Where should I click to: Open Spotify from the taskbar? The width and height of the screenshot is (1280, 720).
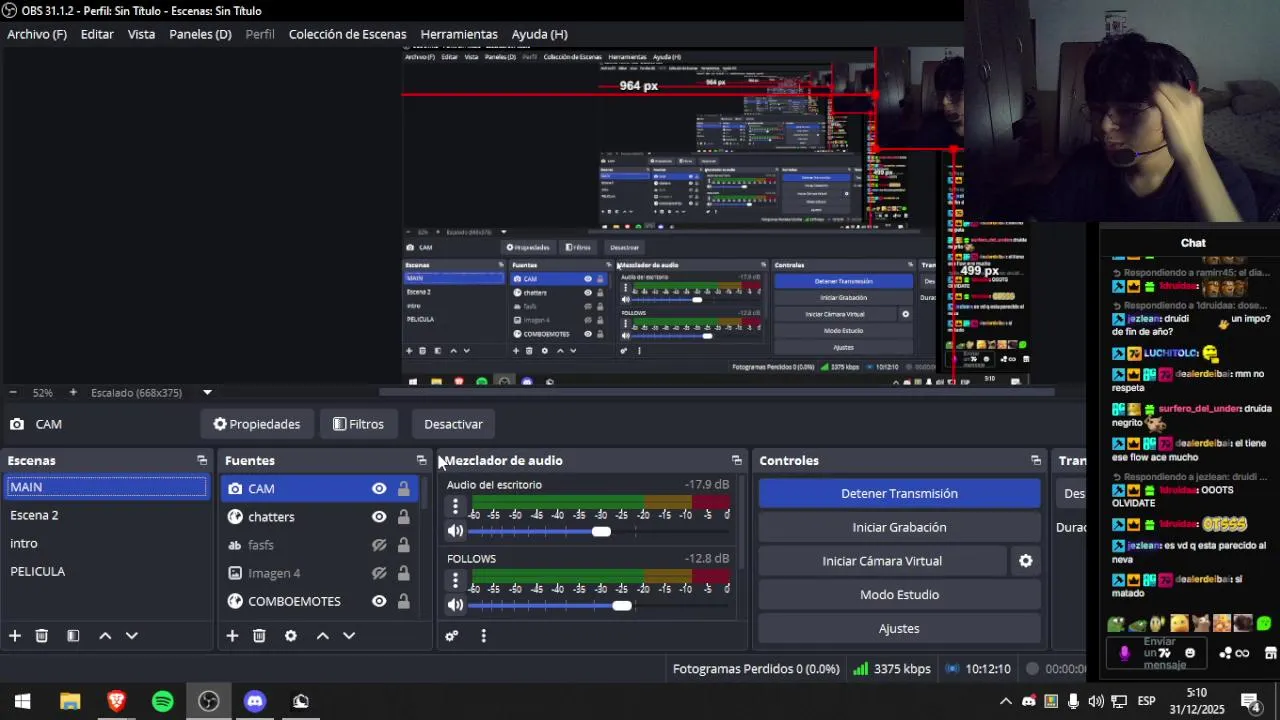tap(163, 701)
